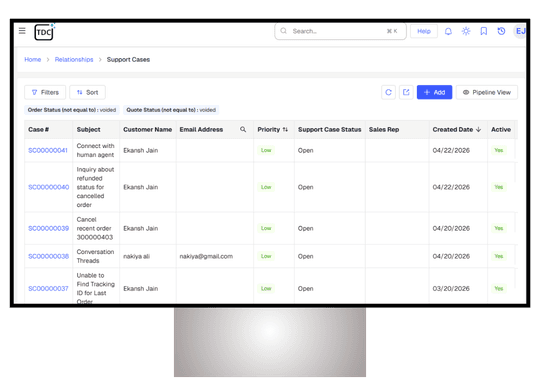Click Support Cases breadcrumb text

(x=128, y=60)
